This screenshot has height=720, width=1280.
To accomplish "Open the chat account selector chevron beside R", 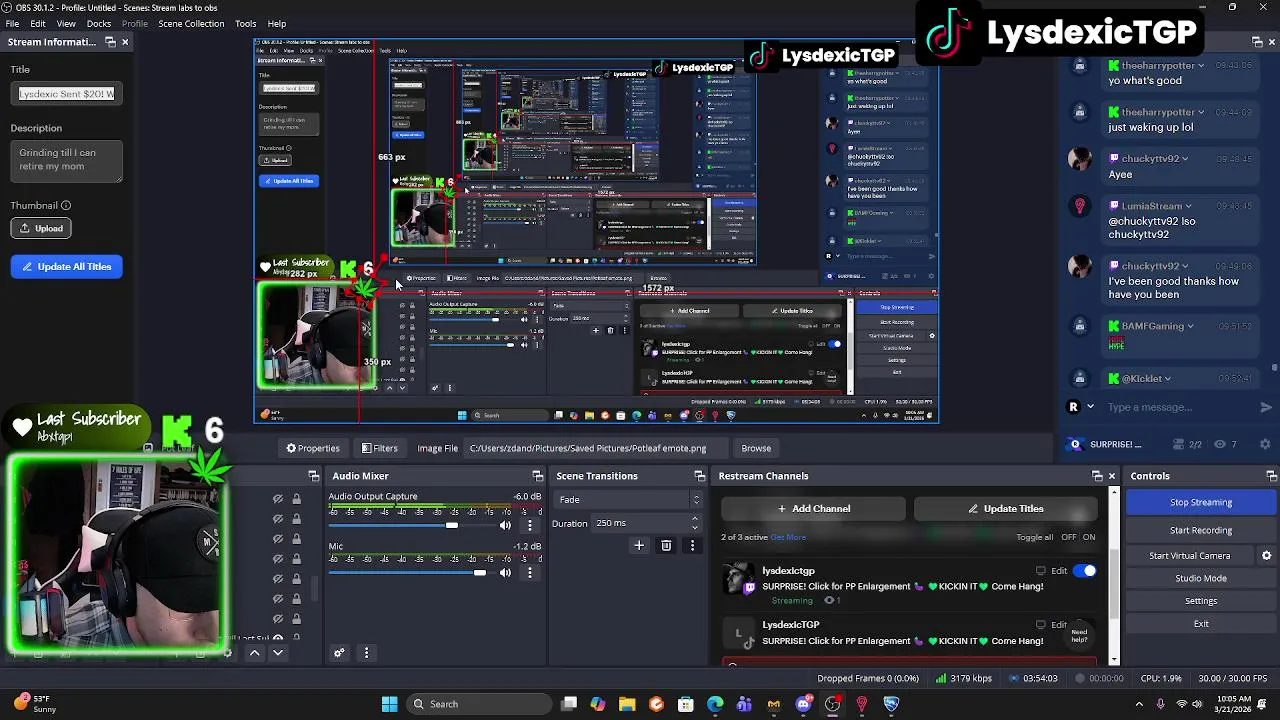I will click(x=1090, y=407).
